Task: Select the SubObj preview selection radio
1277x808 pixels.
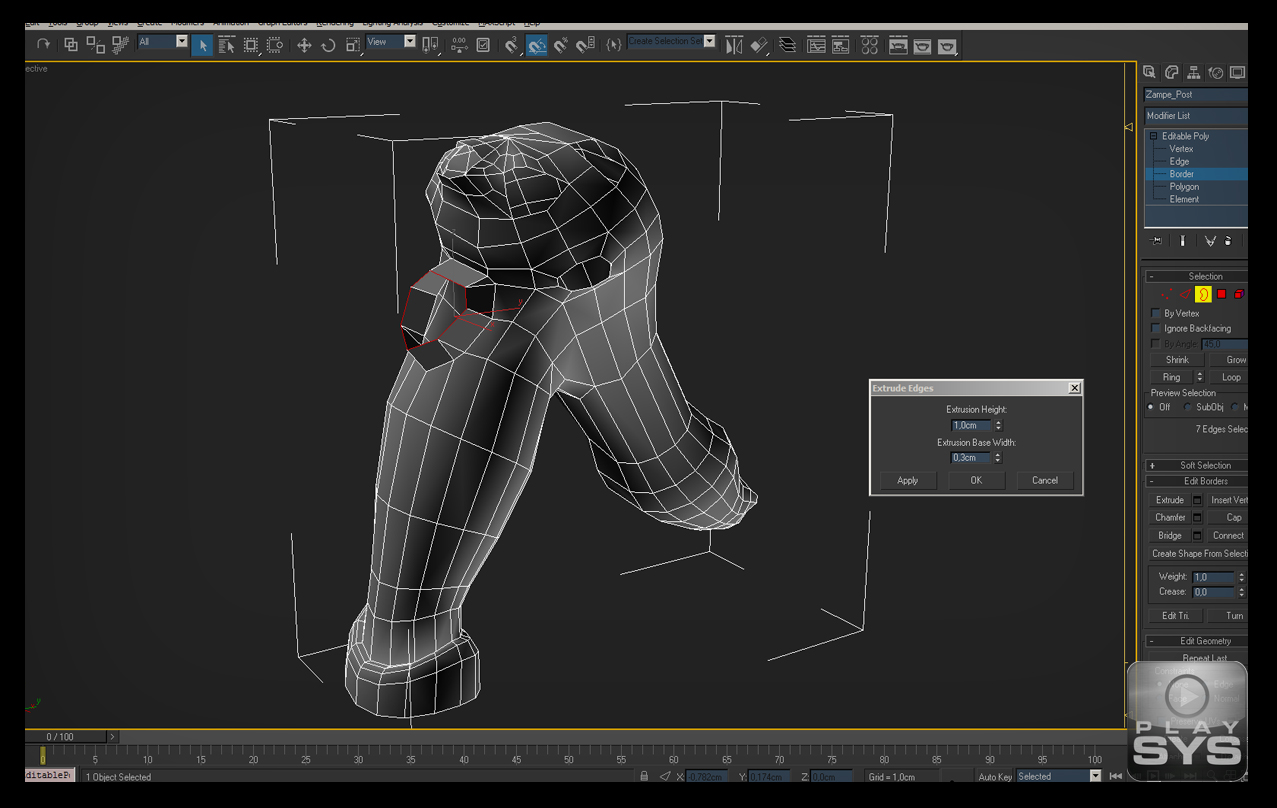Action: (x=1188, y=407)
